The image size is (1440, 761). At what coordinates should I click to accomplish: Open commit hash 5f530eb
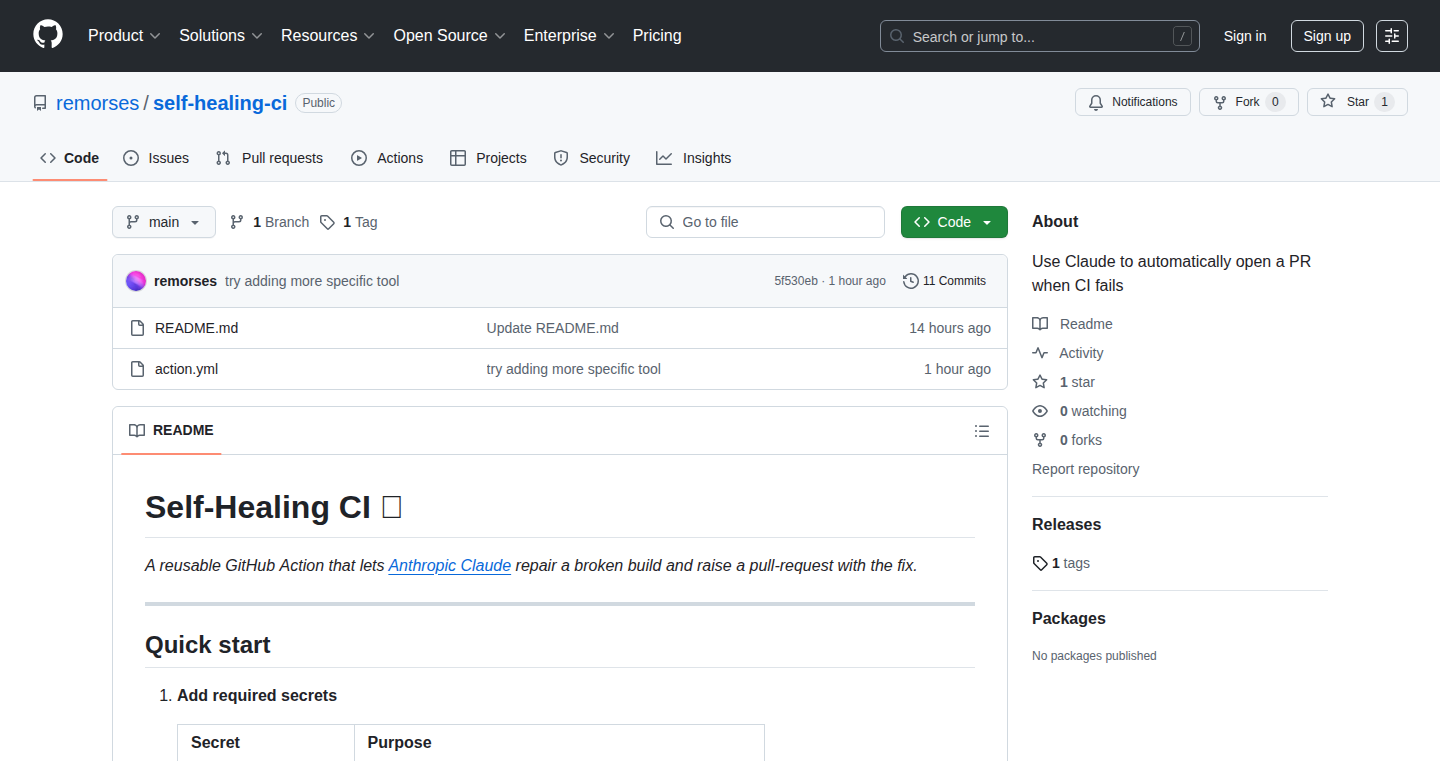point(796,281)
